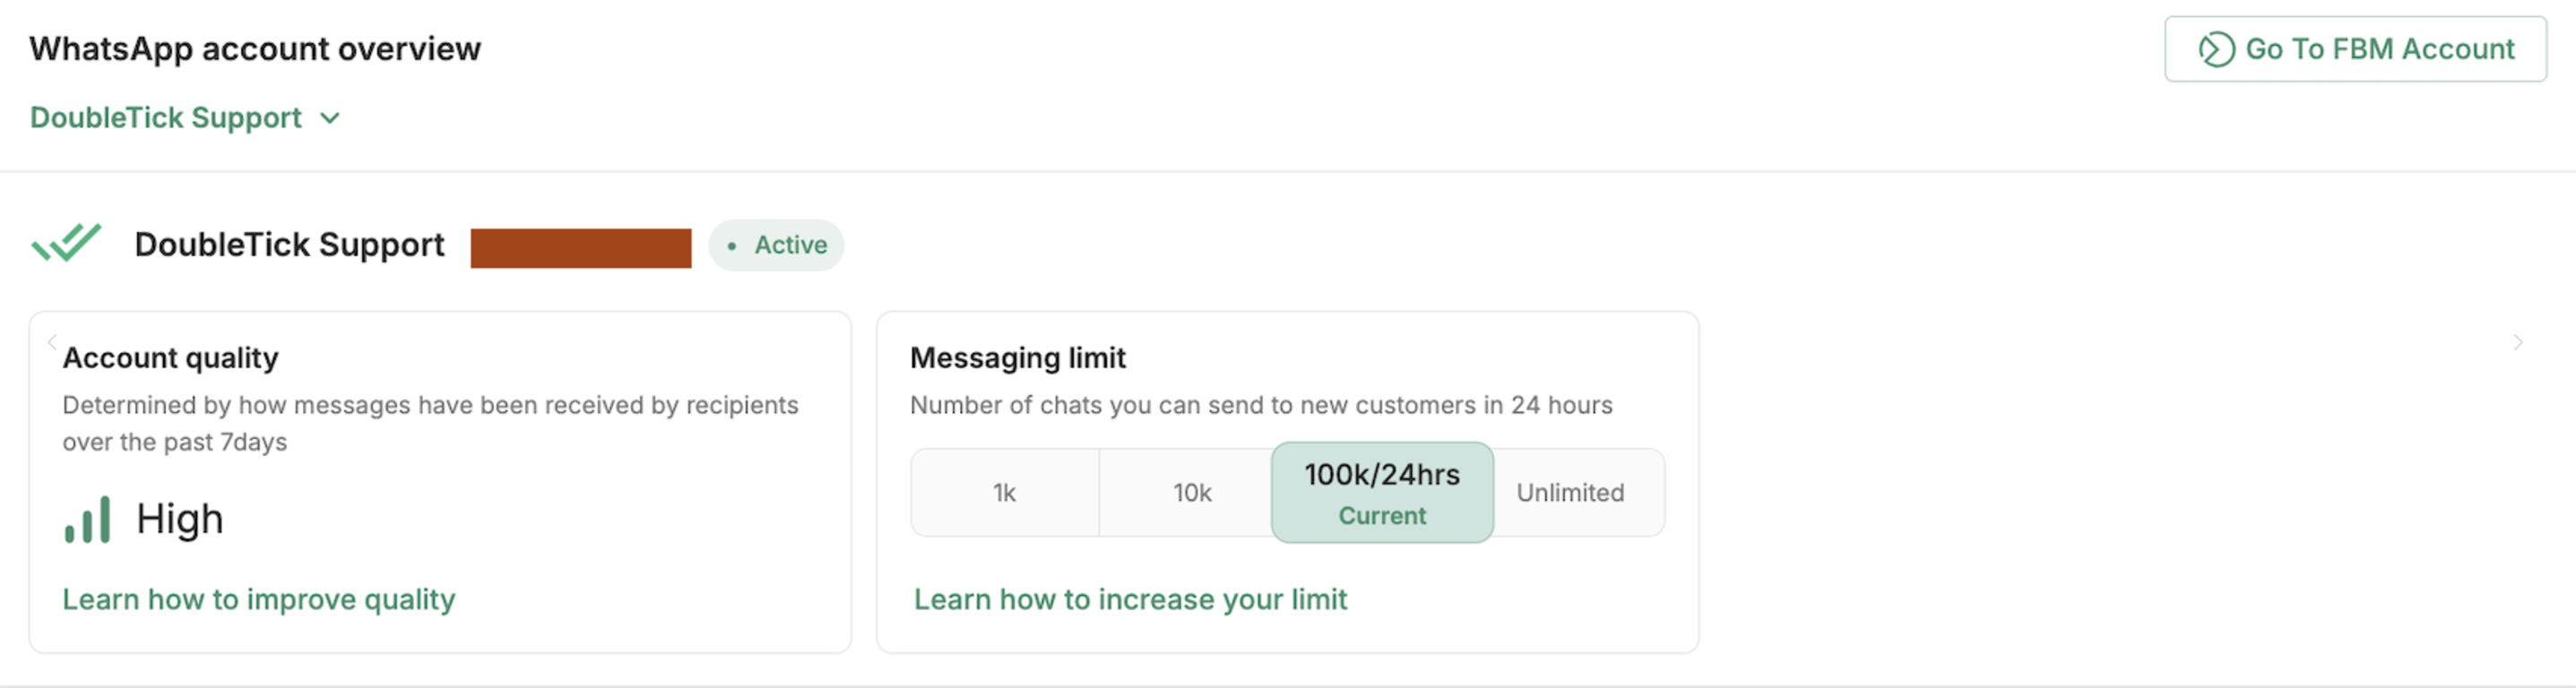Click the DoubleTick double-check logo icon
This screenshot has height=688, width=2576.
pos(66,243)
